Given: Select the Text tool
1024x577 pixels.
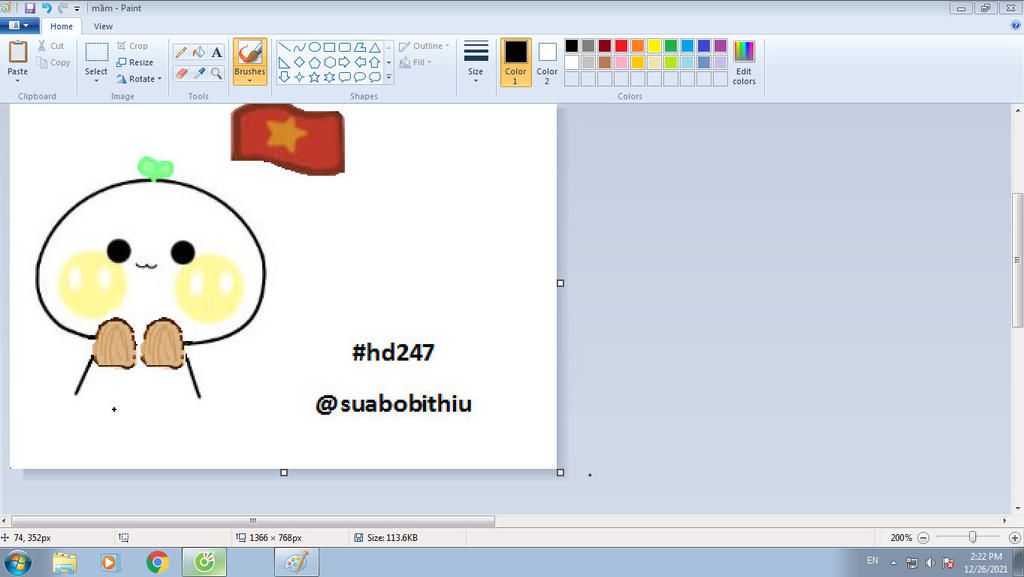Looking at the screenshot, I should 216,52.
